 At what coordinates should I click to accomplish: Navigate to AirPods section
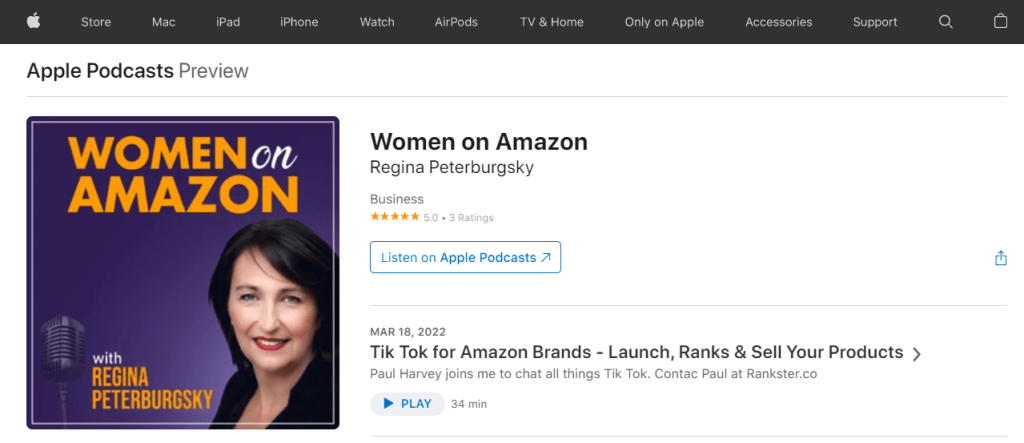(456, 22)
